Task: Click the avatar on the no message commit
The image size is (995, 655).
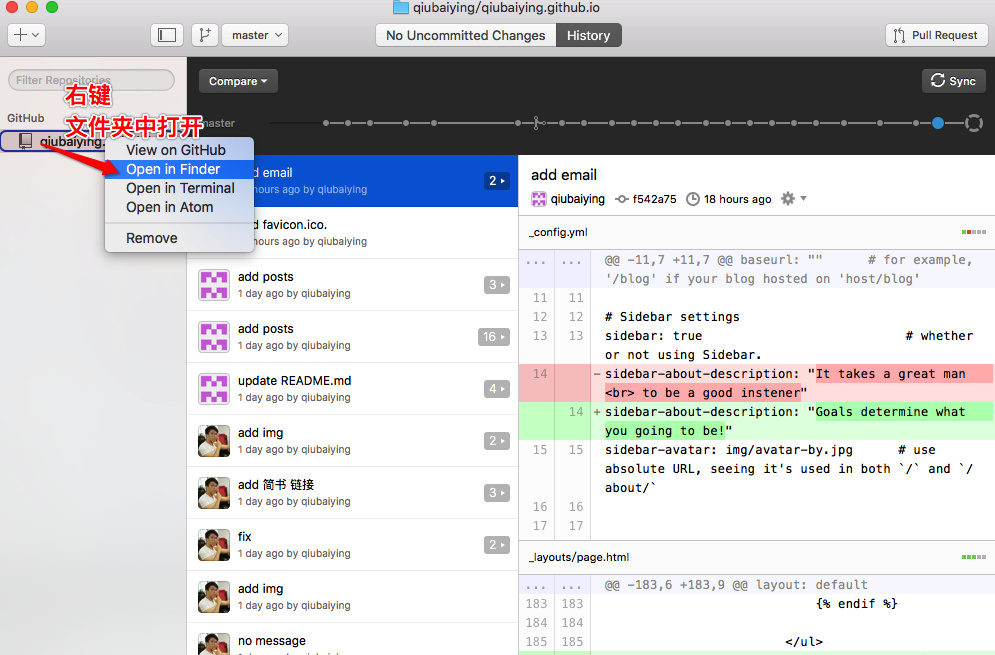Action: pos(214,644)
